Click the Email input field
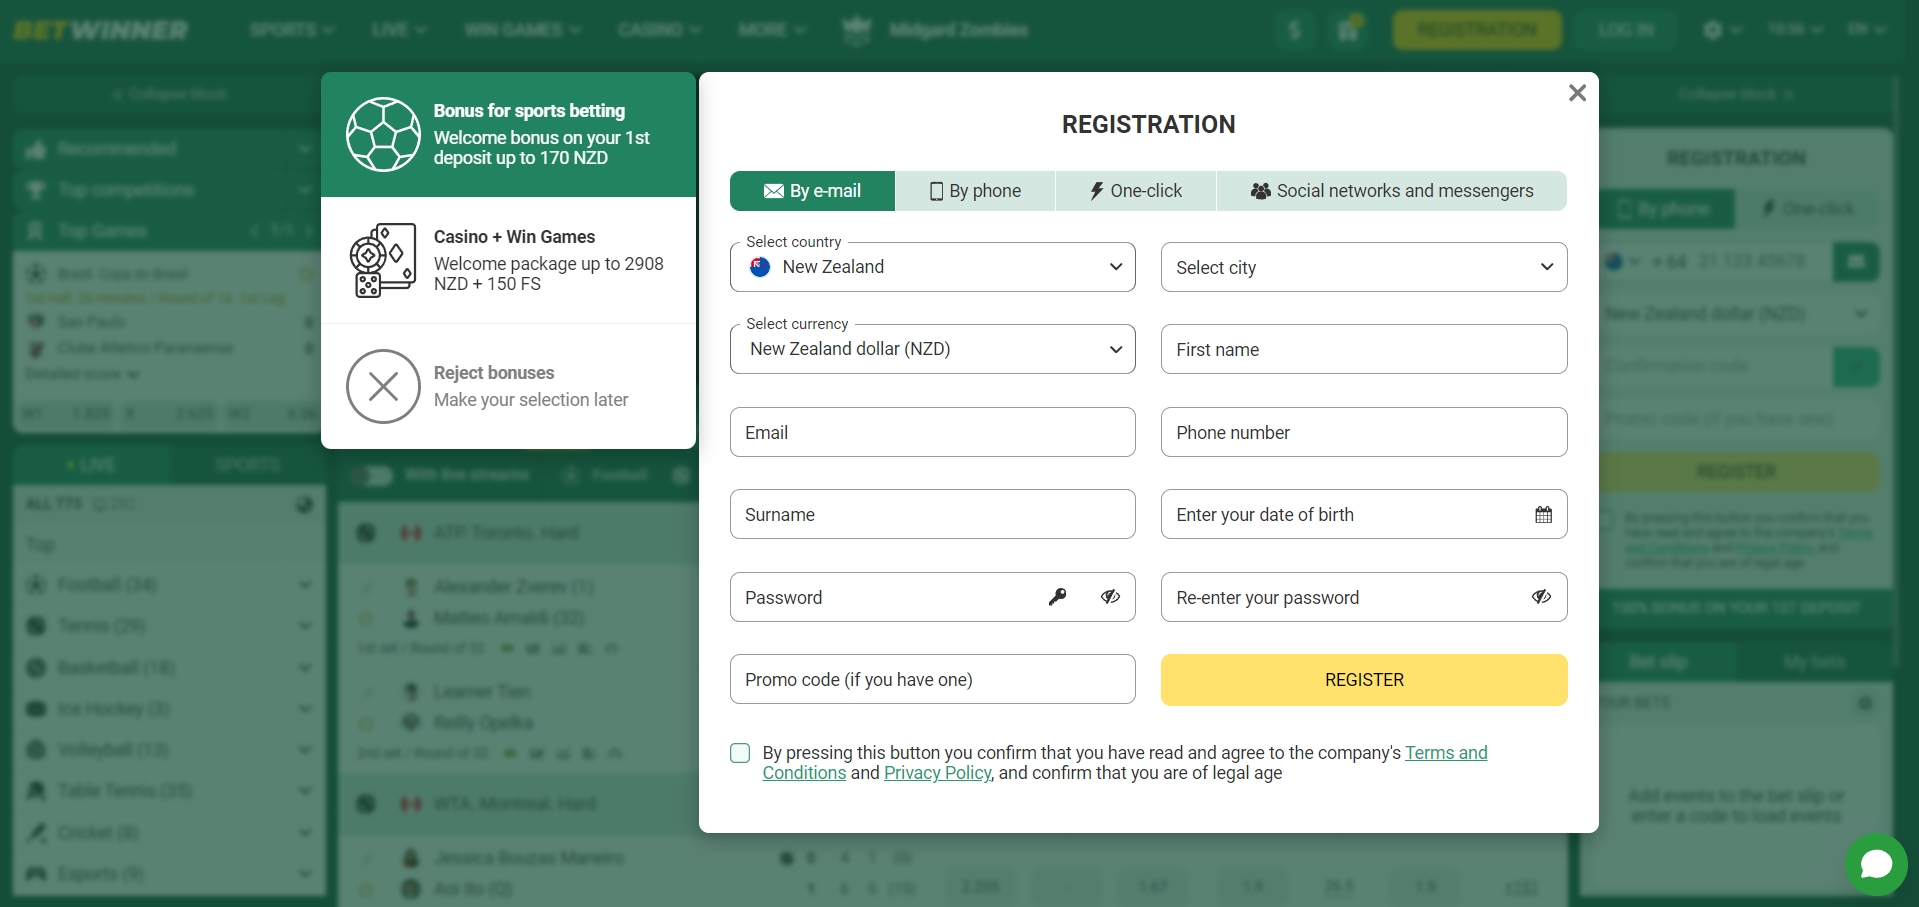Viewport: 1919px width, 907px height. point(933,432)
